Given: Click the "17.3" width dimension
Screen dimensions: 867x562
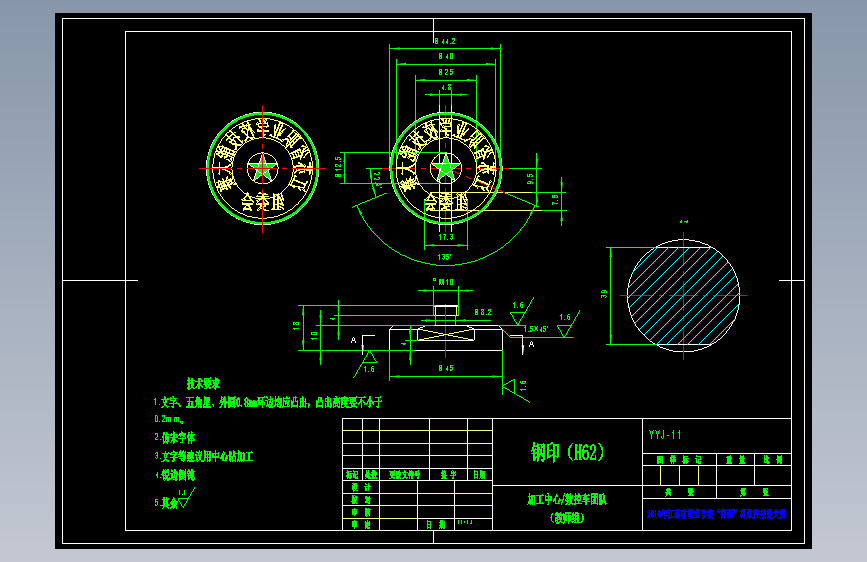Looking at the screenshot, I should click(446, 237).
